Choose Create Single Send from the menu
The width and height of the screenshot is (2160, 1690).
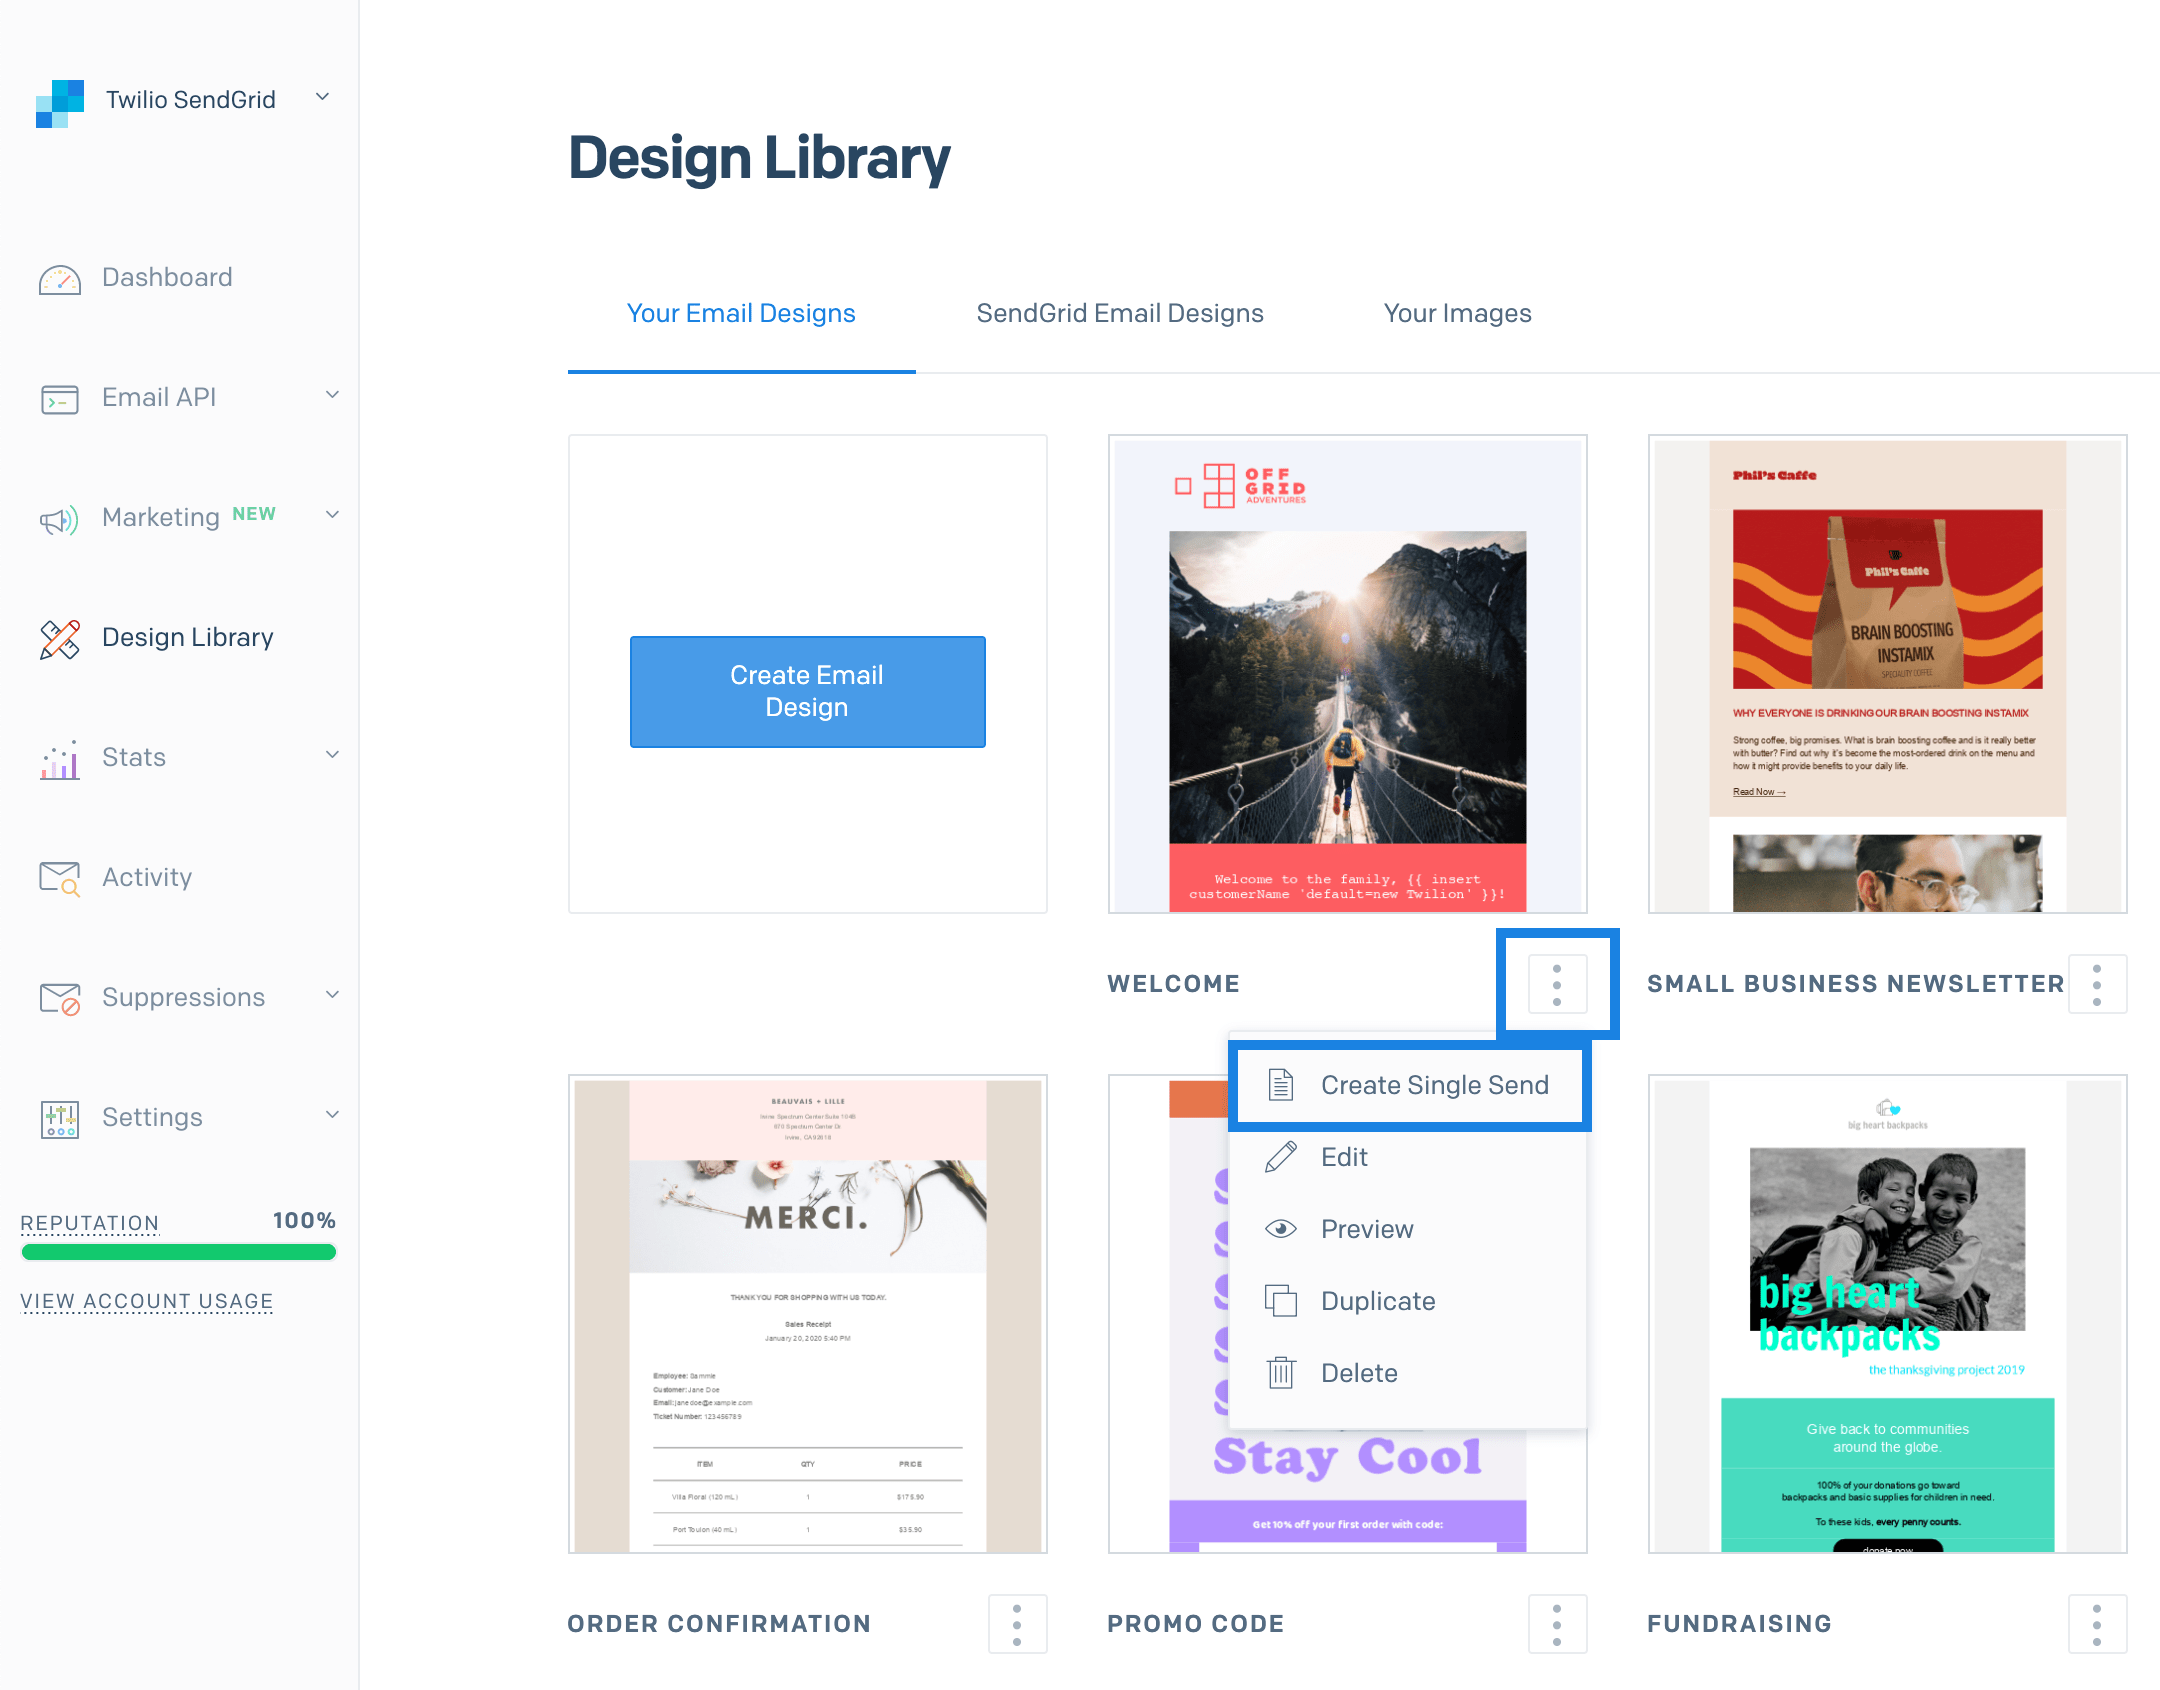tap(1435, 1085)
